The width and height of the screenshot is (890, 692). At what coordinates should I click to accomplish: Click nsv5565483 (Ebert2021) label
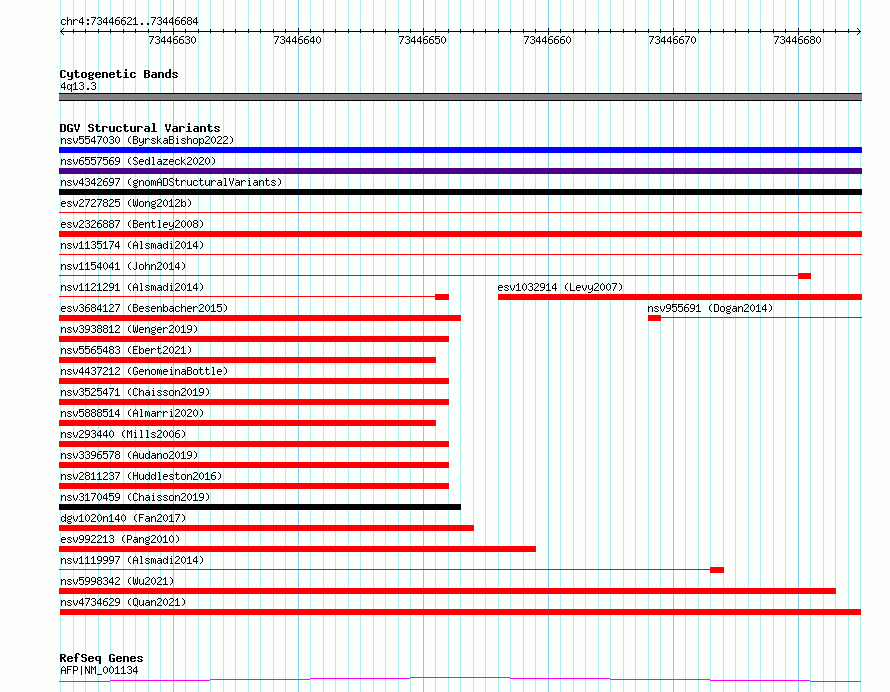coord(126,350)
